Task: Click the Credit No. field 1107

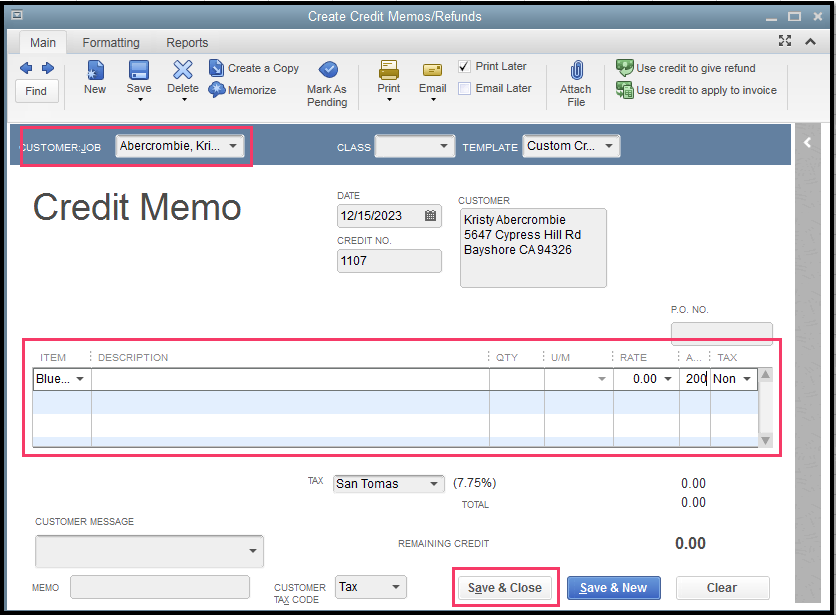Action: click(x=389, y=261)
